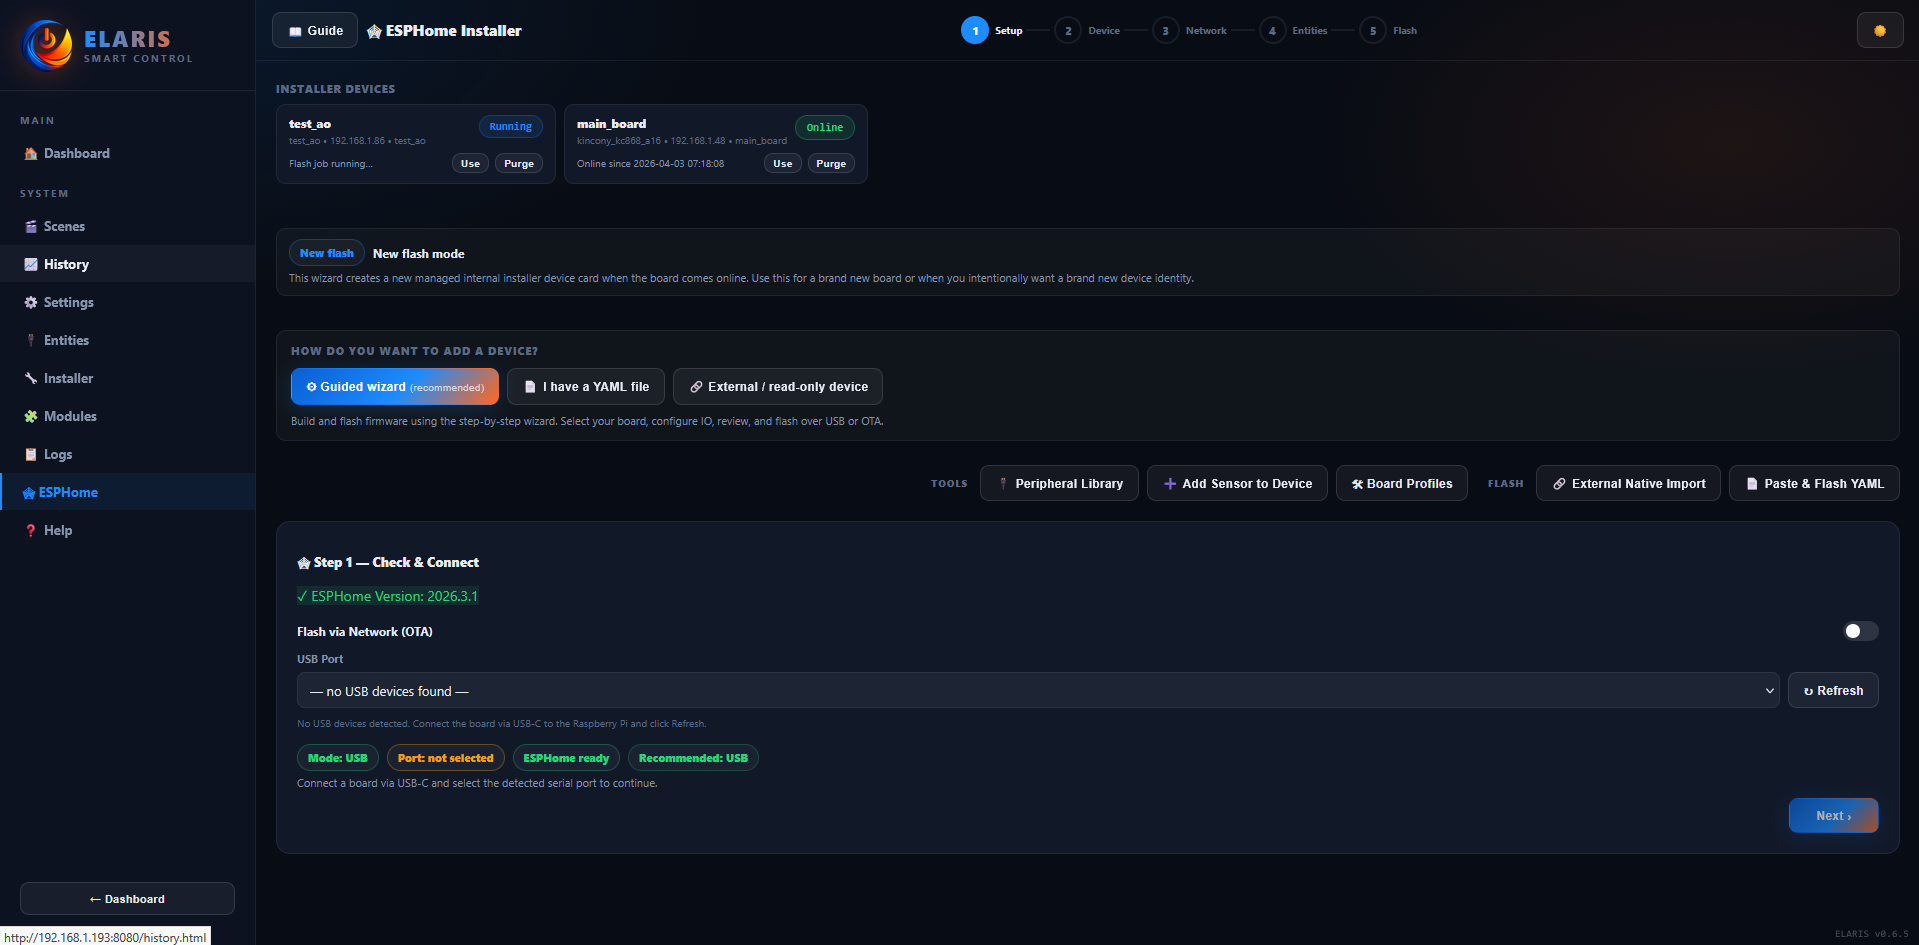
Task: Open the USB Port dropdown
Action: 1038,691
